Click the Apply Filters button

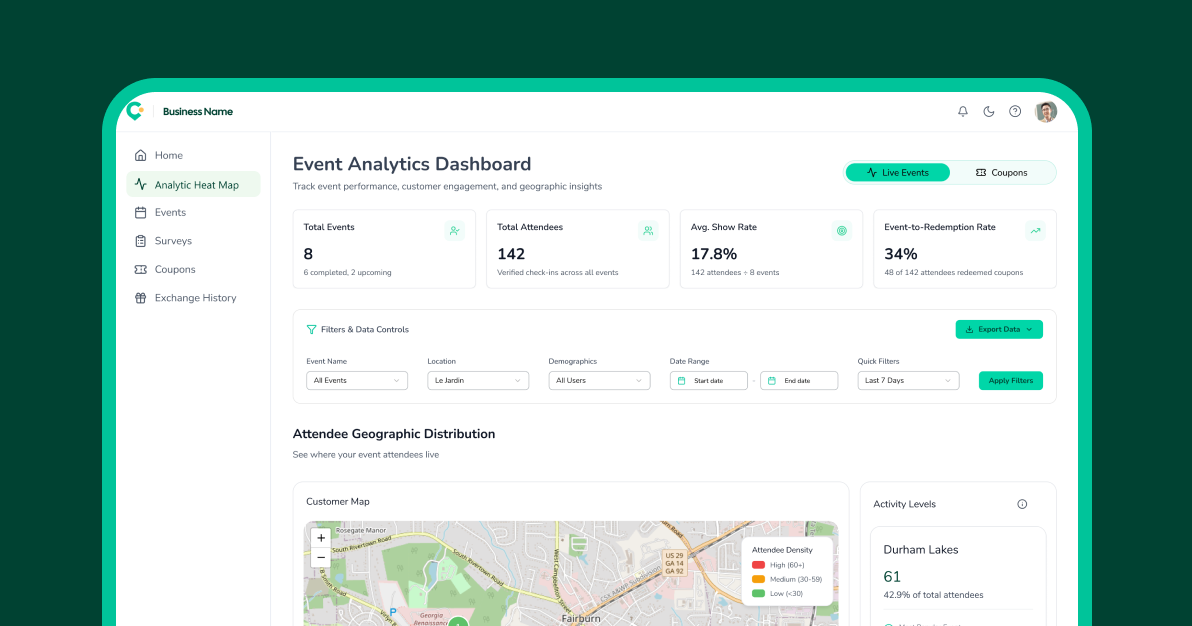(1010, 380)
